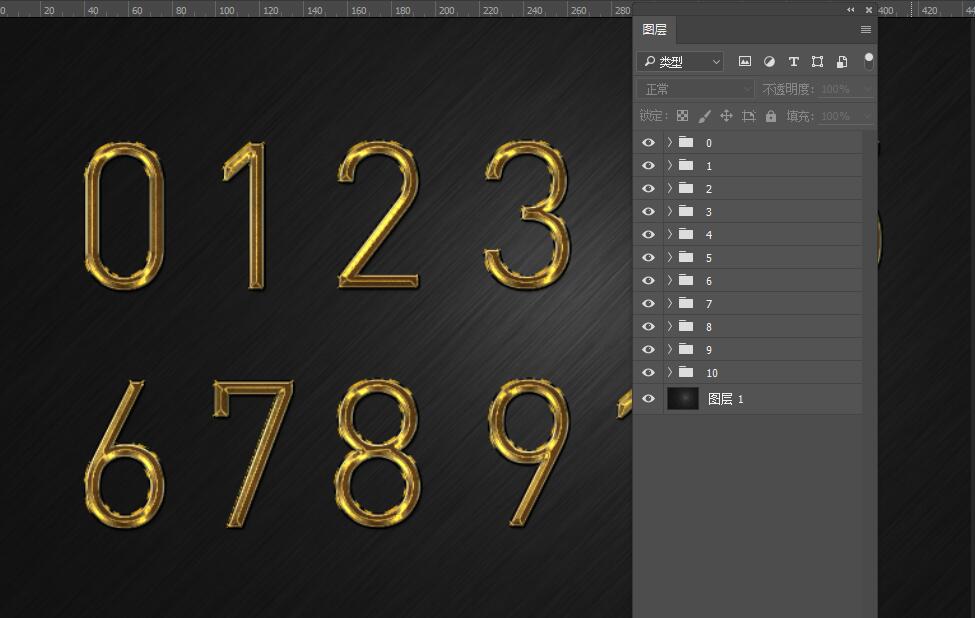
Task: Expand layer group 2 chevron
Action: tap(670, 188)
